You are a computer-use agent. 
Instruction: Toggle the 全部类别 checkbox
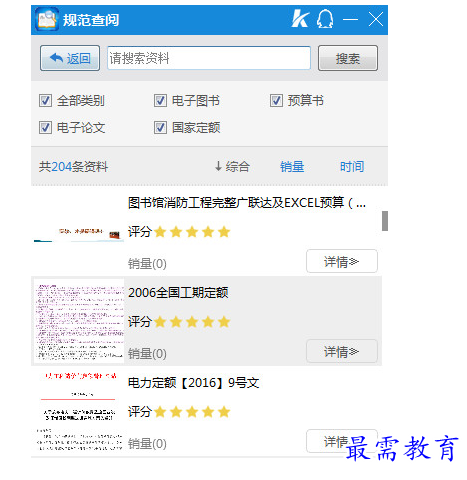(45, 100)
